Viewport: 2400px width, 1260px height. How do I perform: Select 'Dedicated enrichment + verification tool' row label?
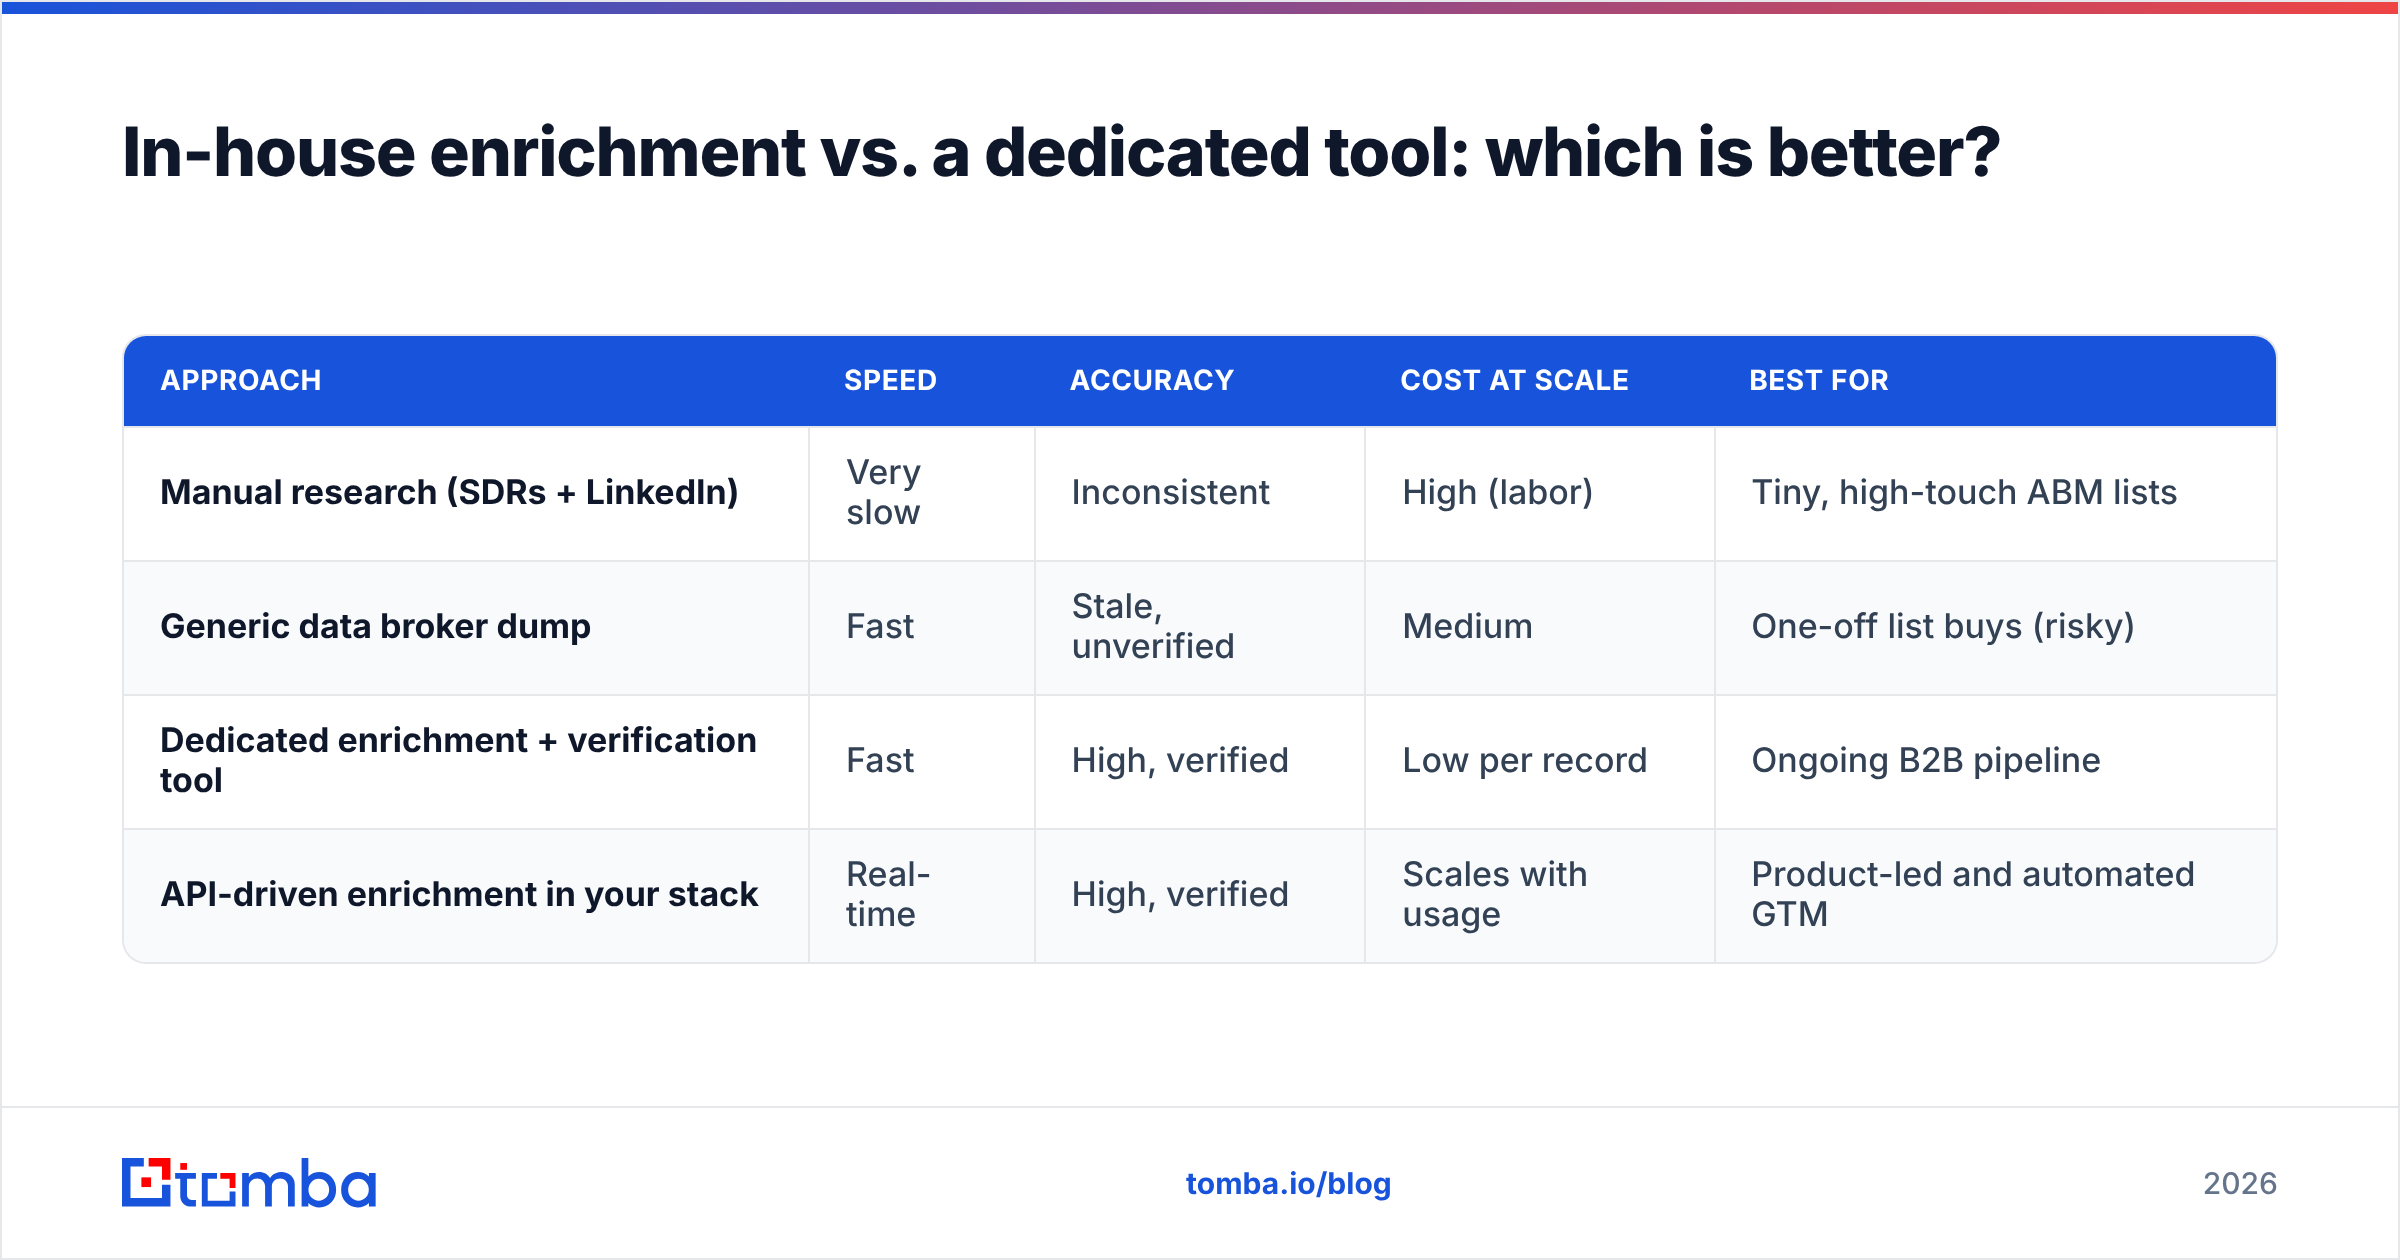(458, 760)
